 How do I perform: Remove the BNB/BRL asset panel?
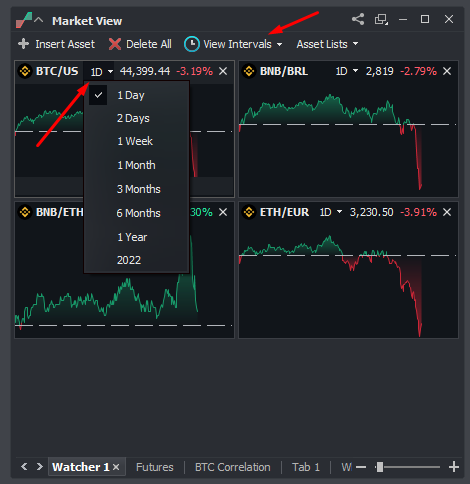pyautogui.click(x=447, y=71)
